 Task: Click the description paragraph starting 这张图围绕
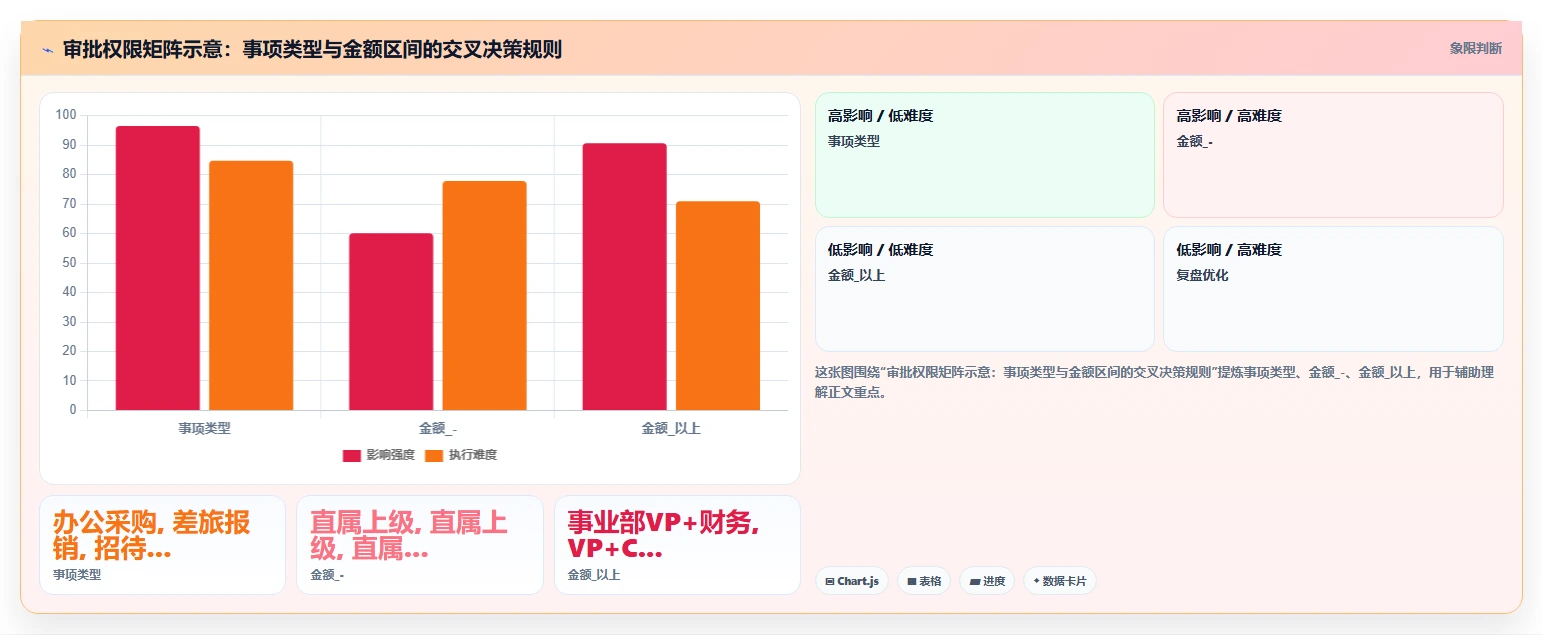click(1155, 382)
